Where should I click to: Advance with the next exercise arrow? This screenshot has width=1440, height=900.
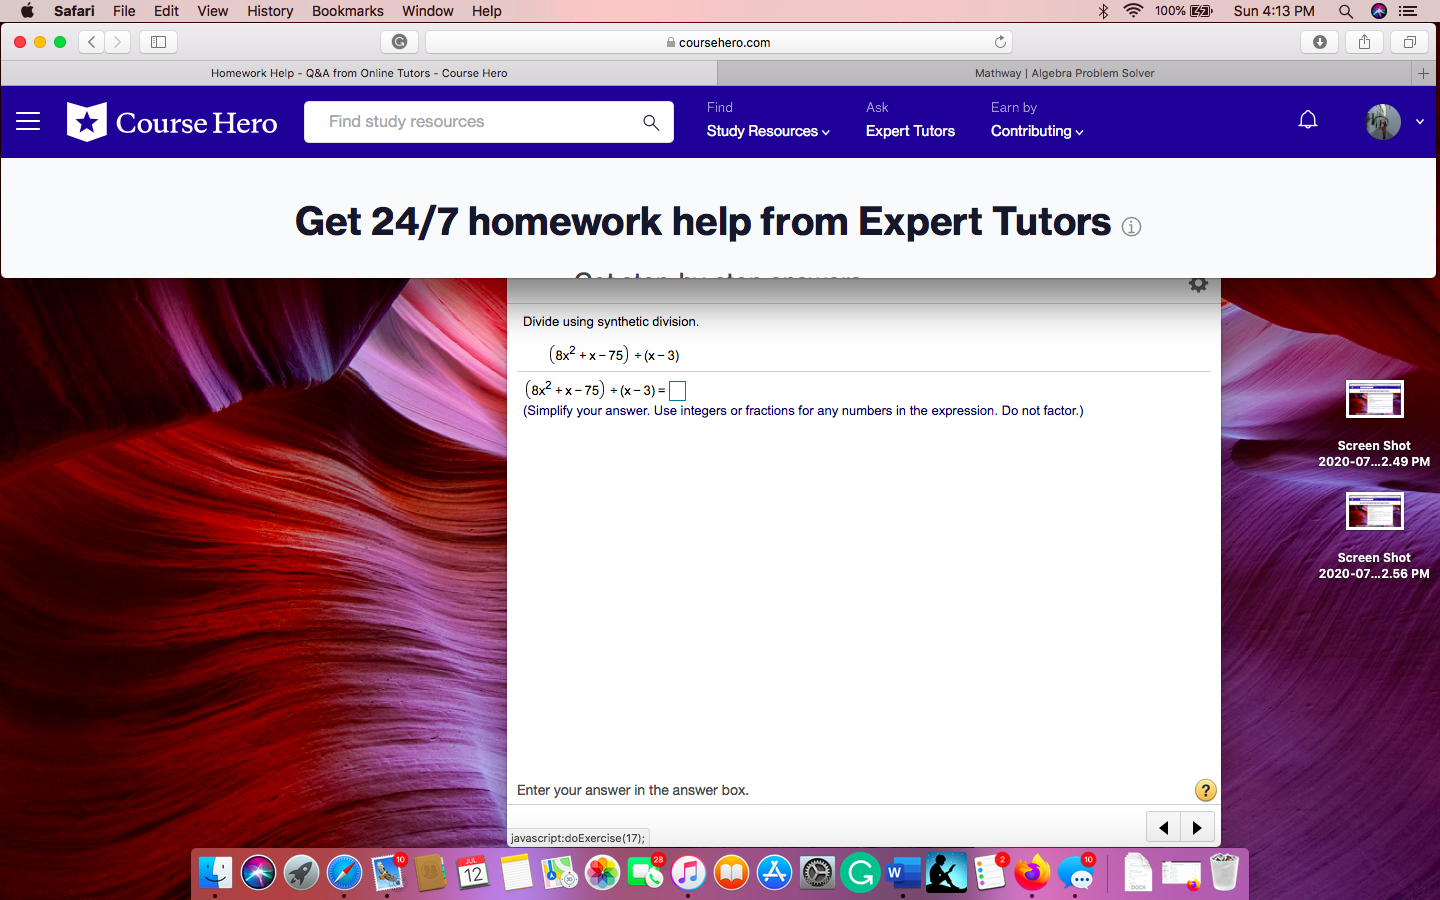pyautogui.click(x=1198, y=827)
